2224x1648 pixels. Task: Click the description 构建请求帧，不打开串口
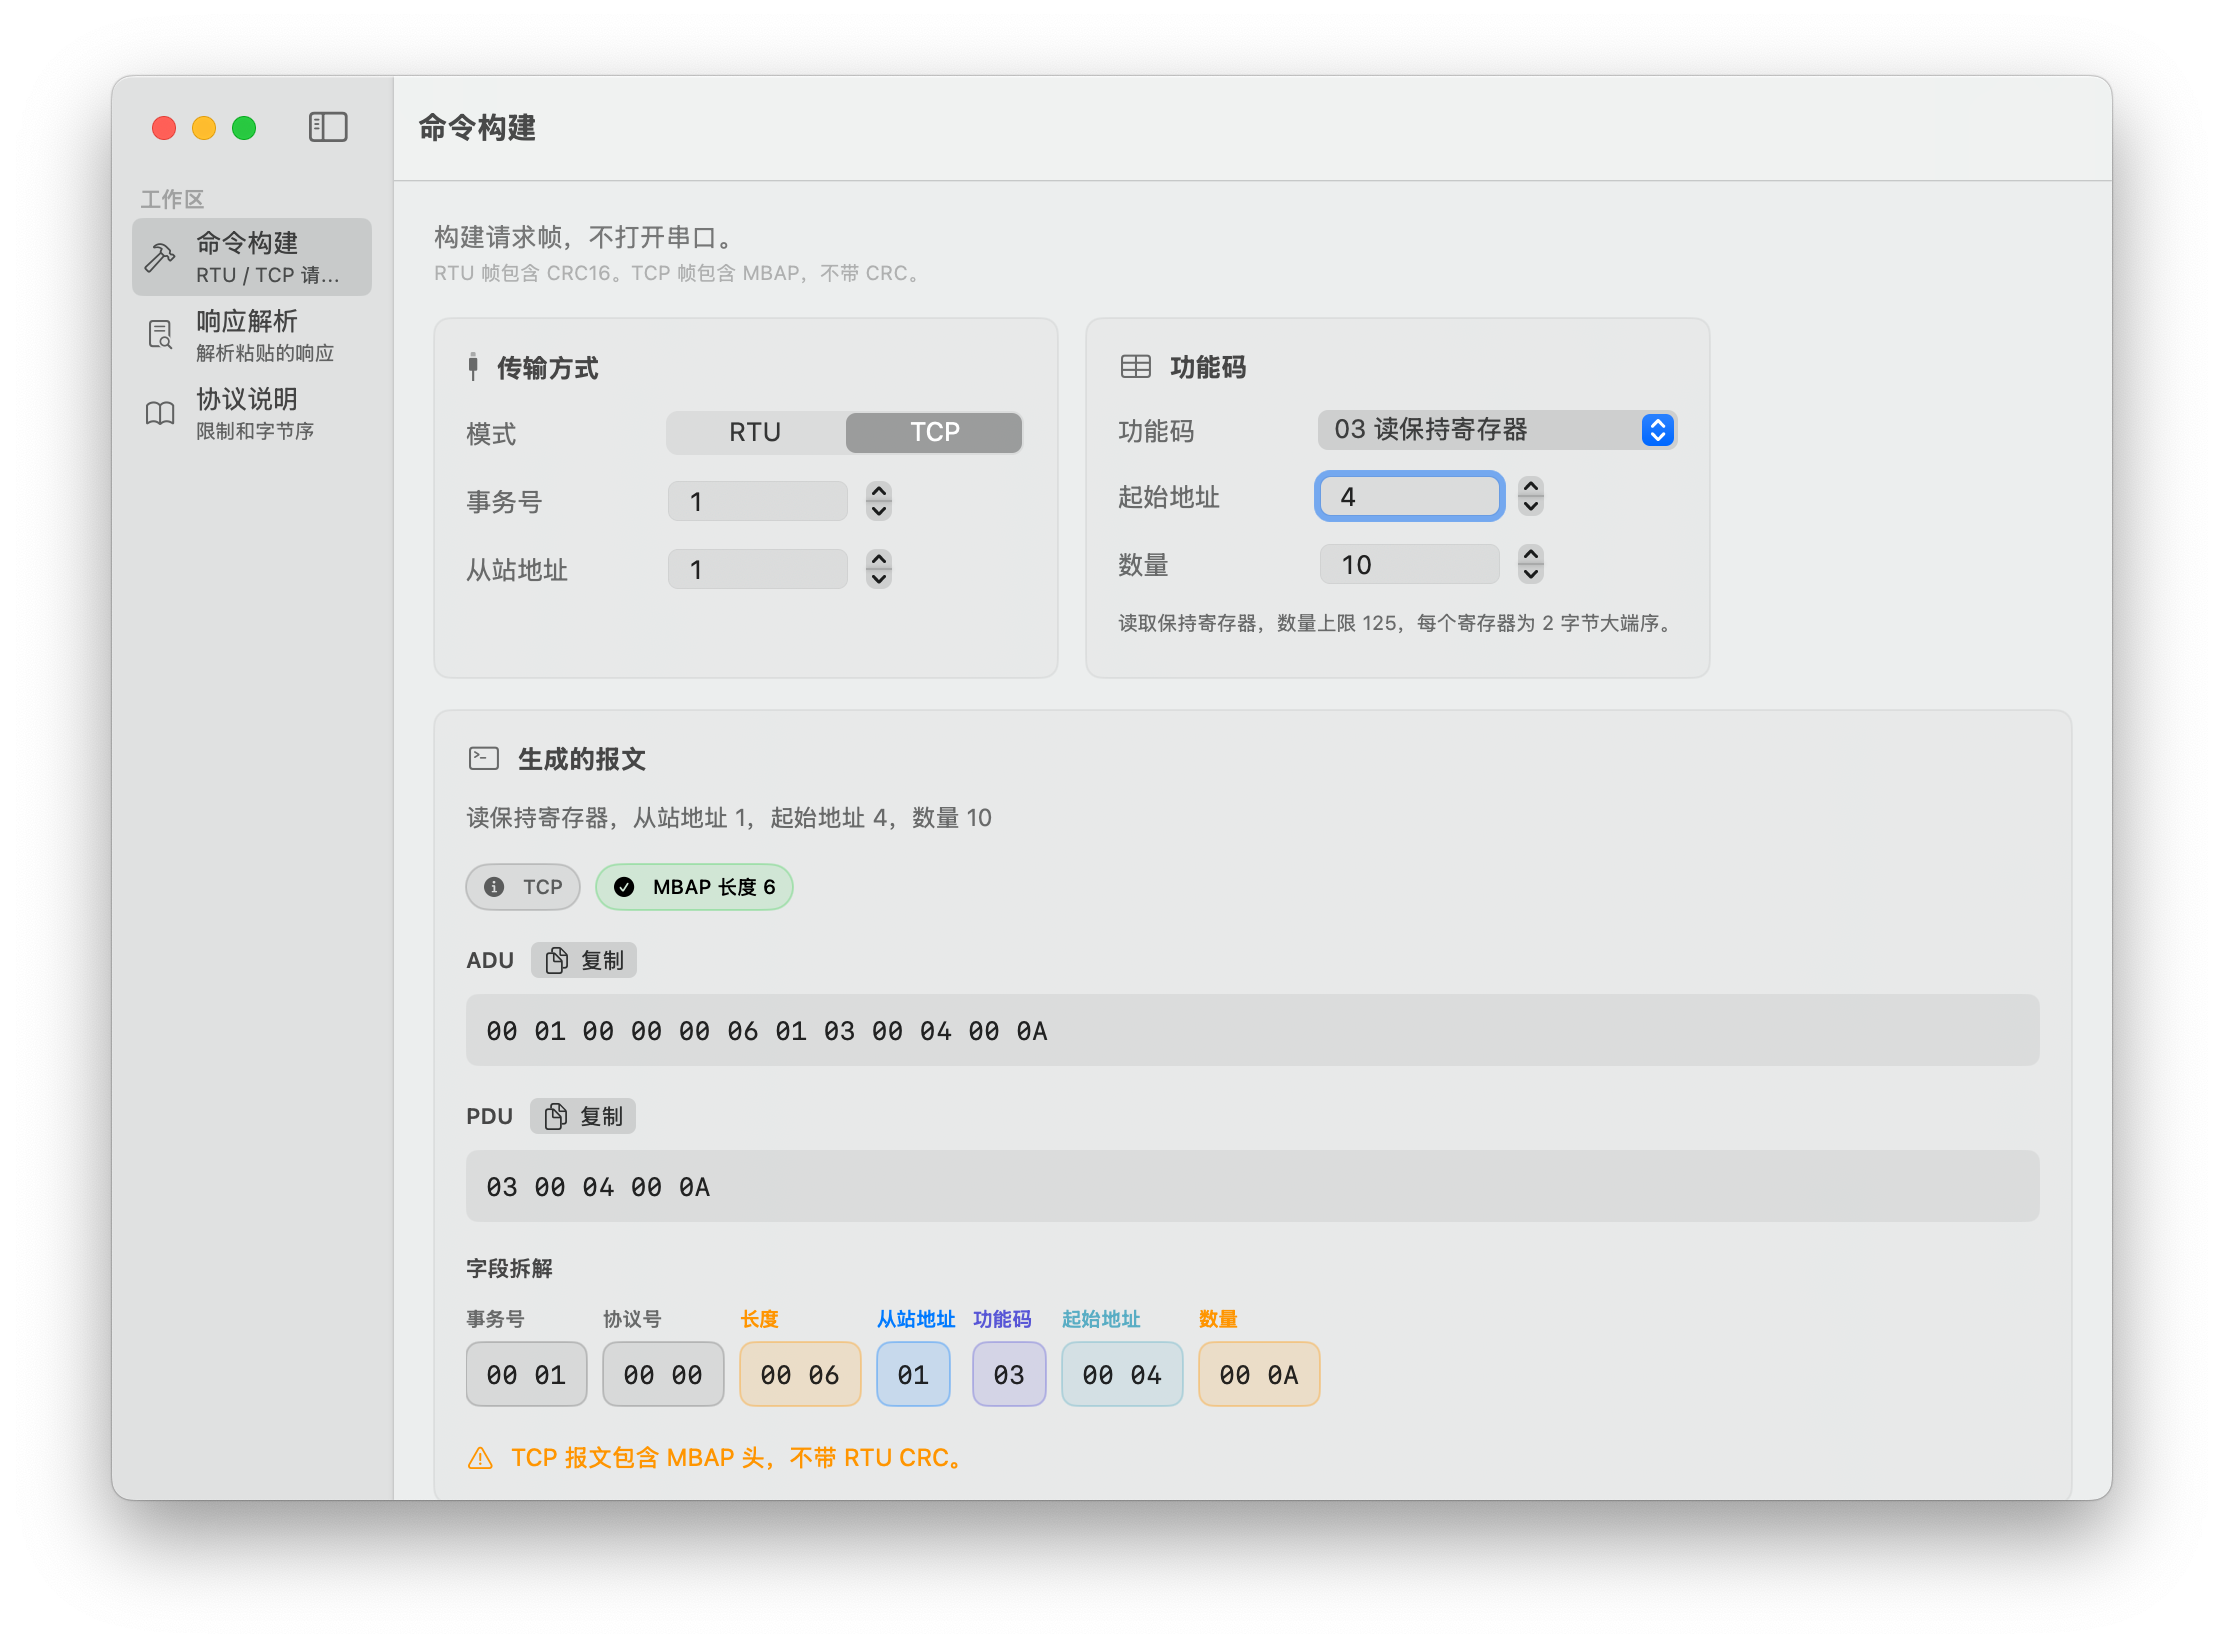click(x=585, y=237)
